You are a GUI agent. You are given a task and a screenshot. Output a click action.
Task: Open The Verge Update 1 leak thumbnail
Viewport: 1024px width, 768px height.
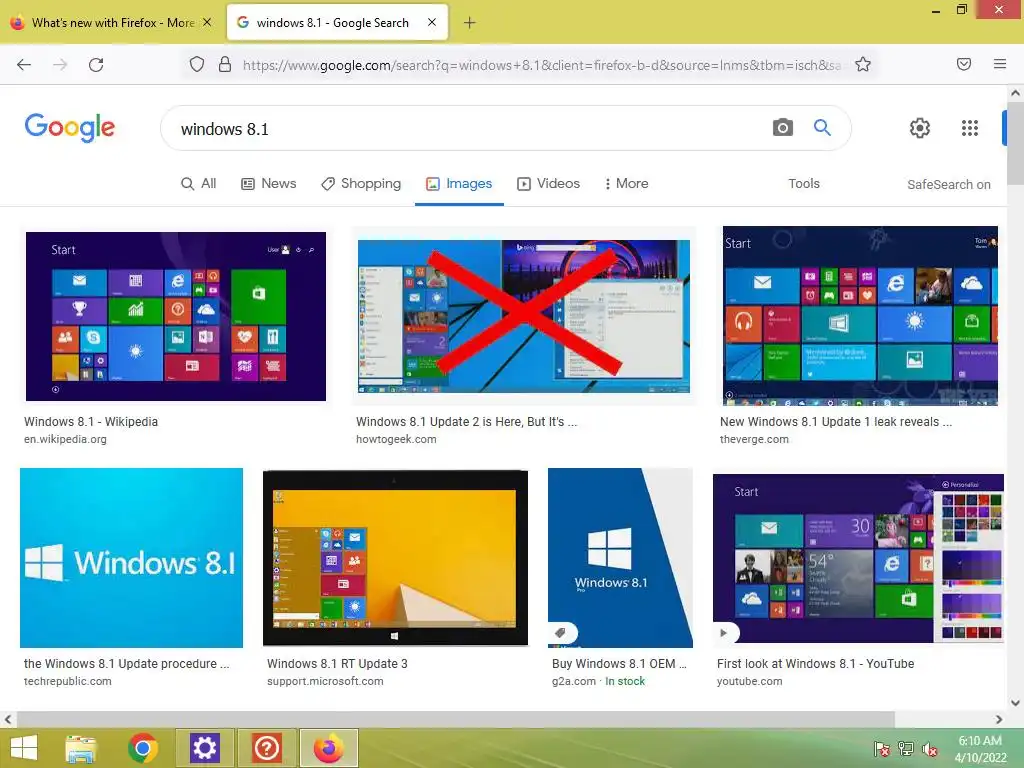860,316
